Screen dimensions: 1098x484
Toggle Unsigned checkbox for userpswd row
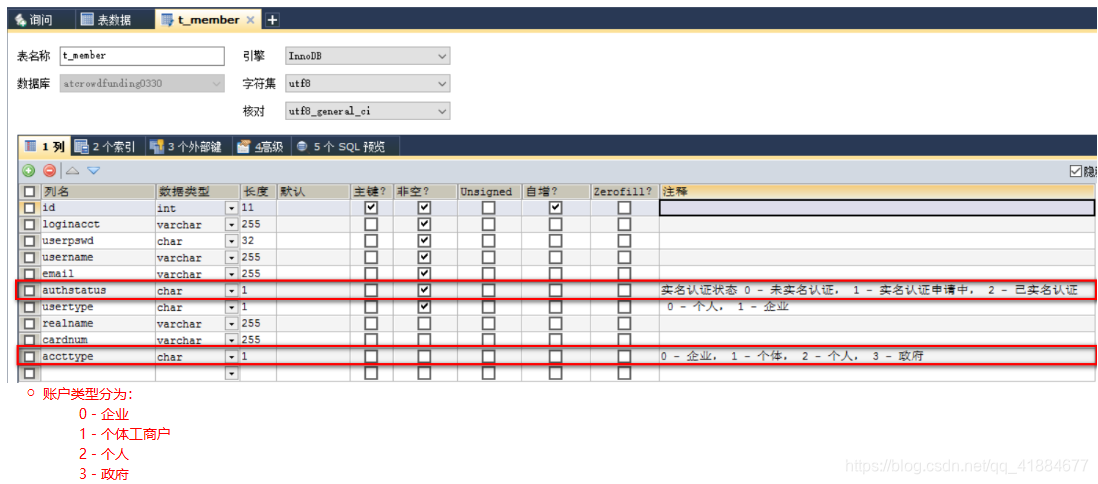[x=489, y=241]
